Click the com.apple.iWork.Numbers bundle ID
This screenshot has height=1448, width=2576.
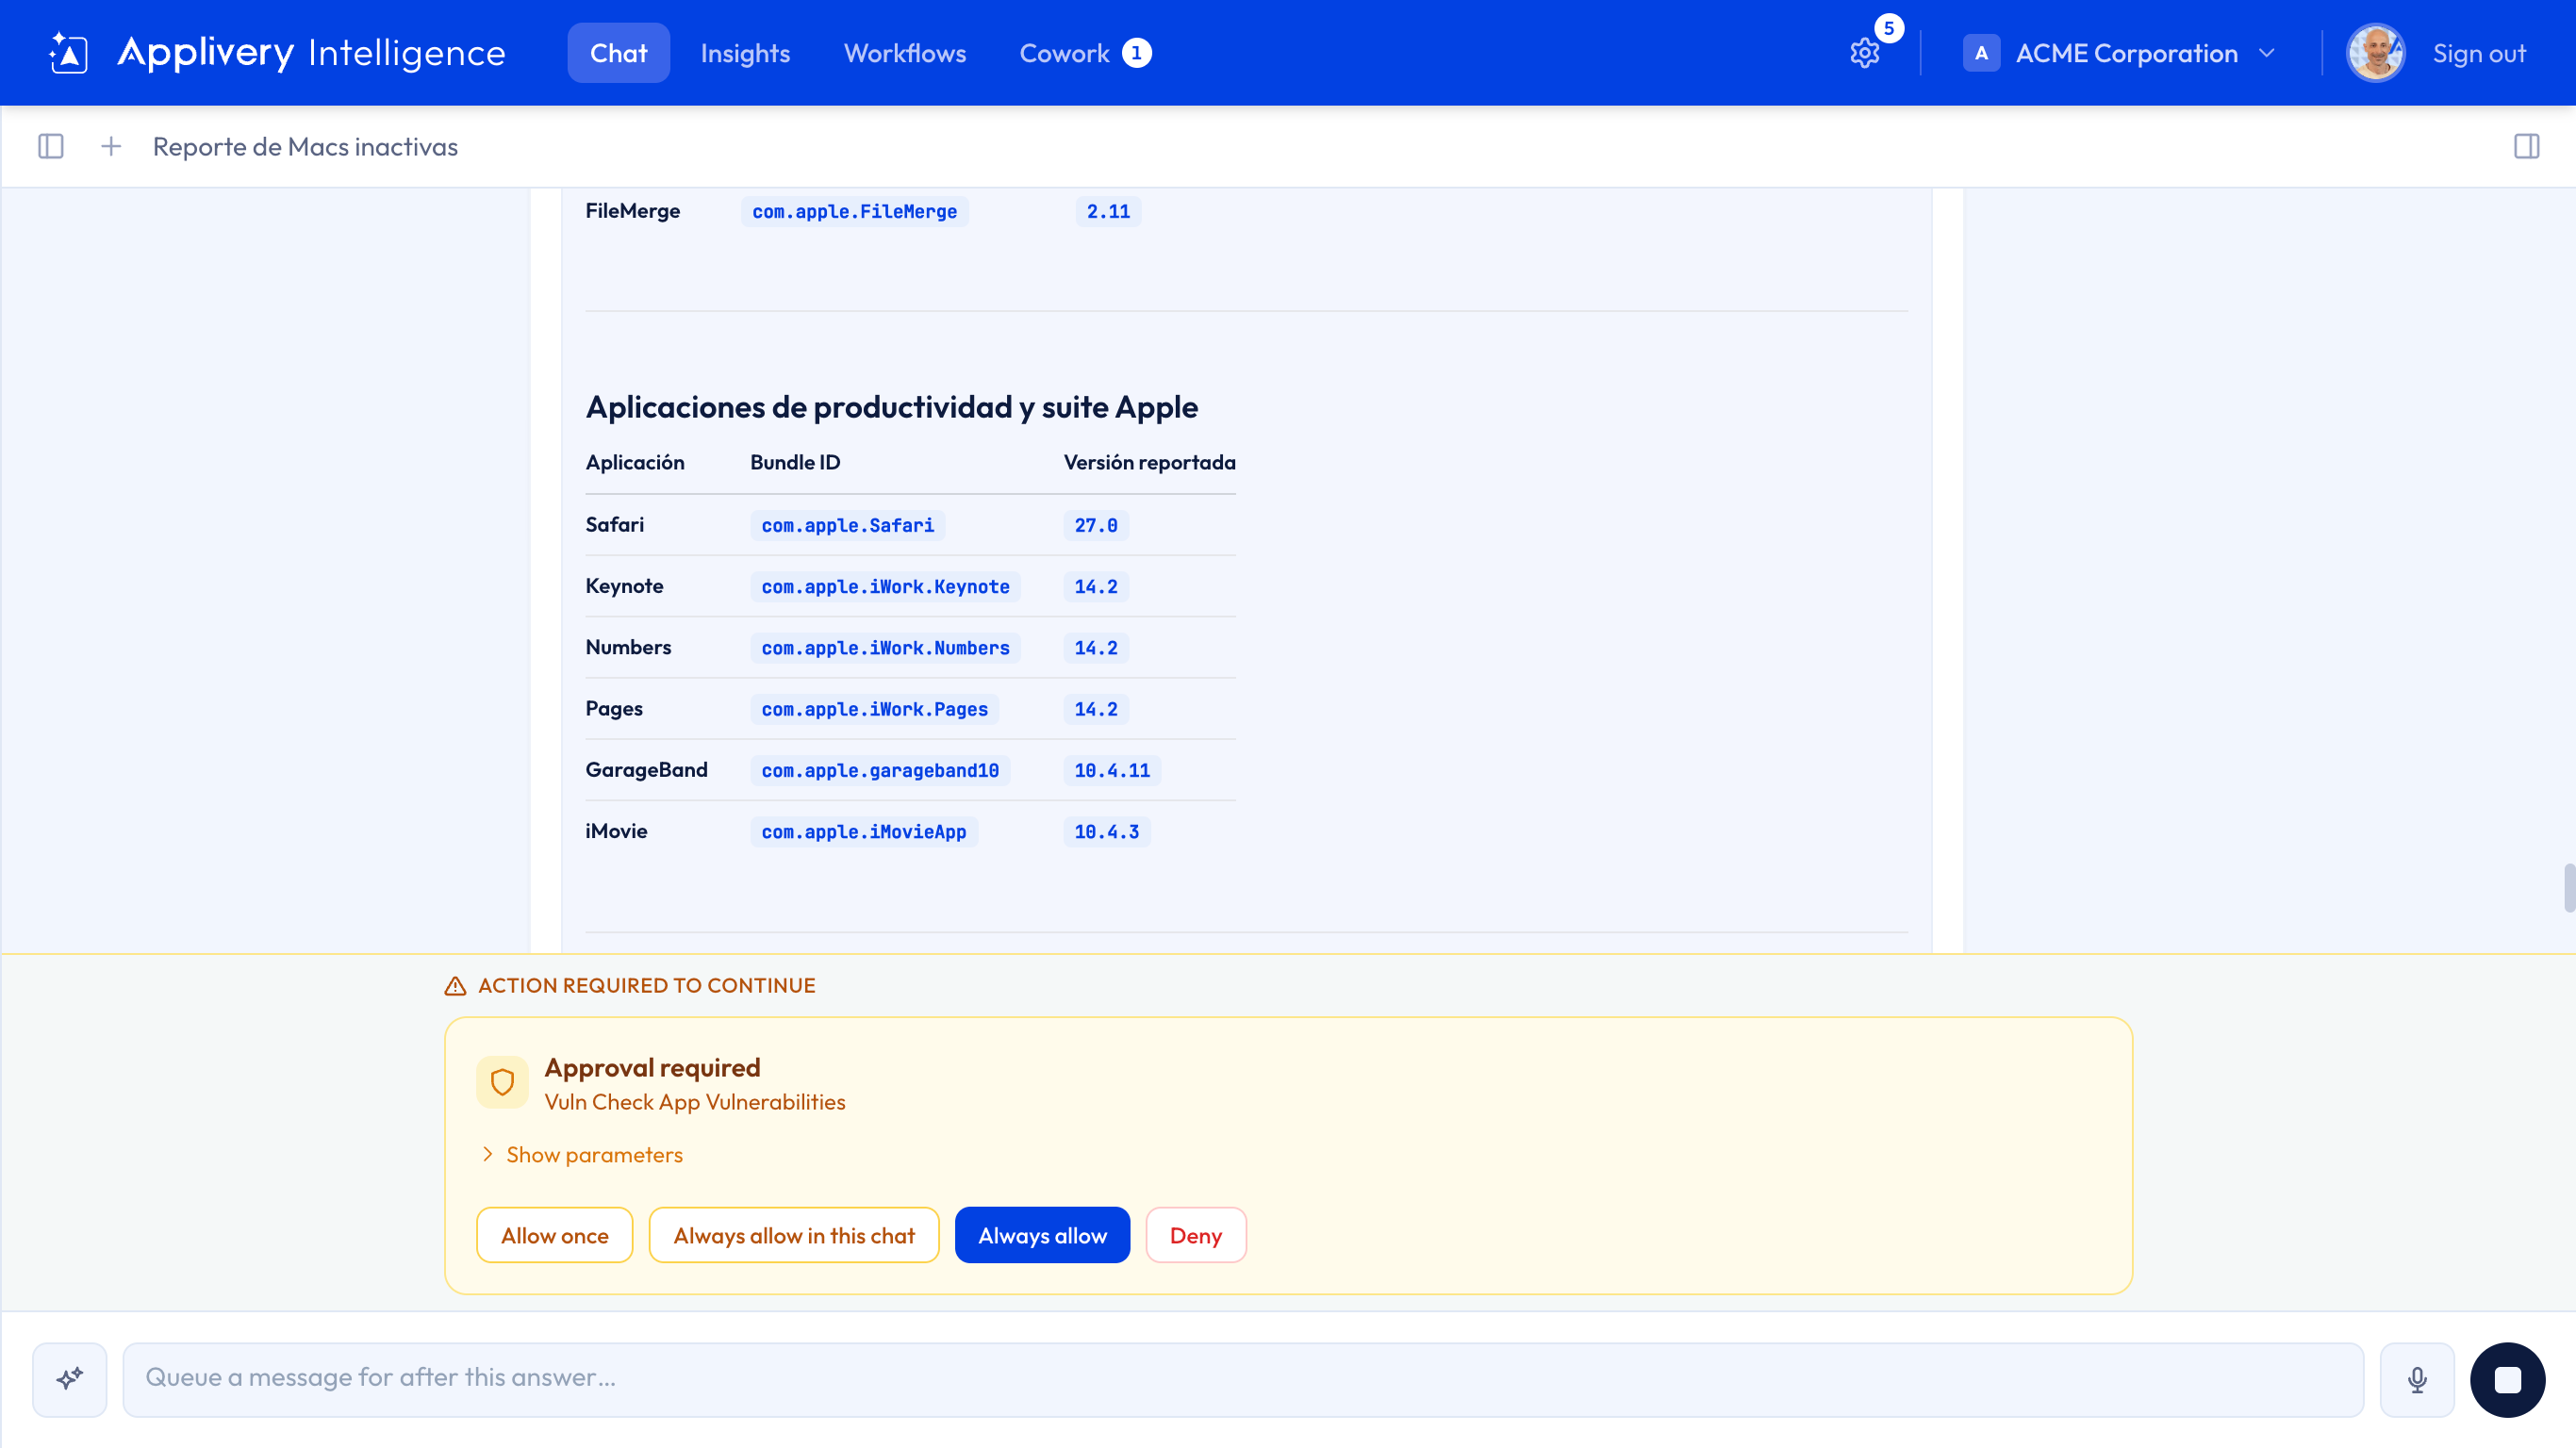click(886, 648)
